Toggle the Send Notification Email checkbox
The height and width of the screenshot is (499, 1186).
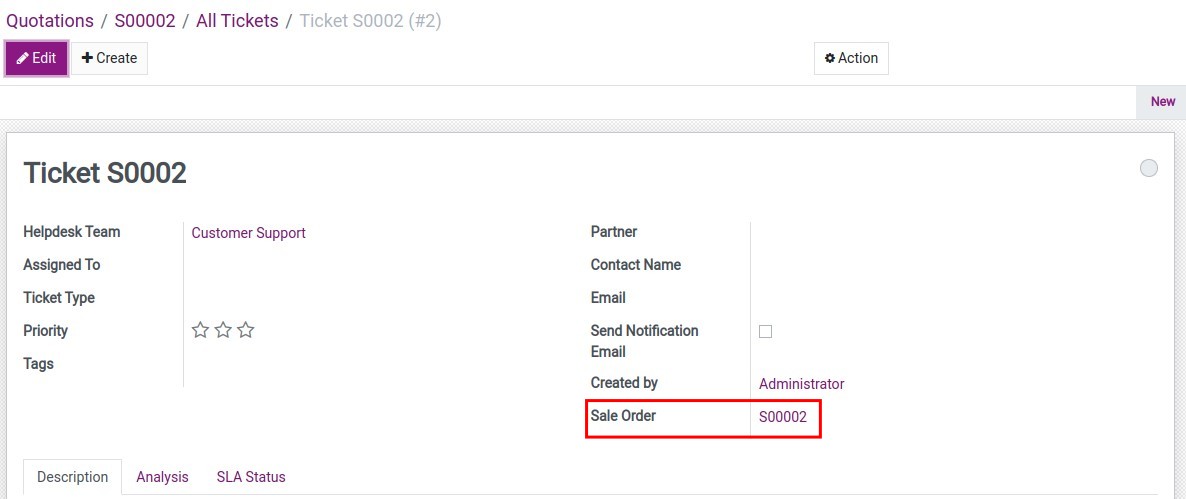pyautogui.click(x=766, y=331)
